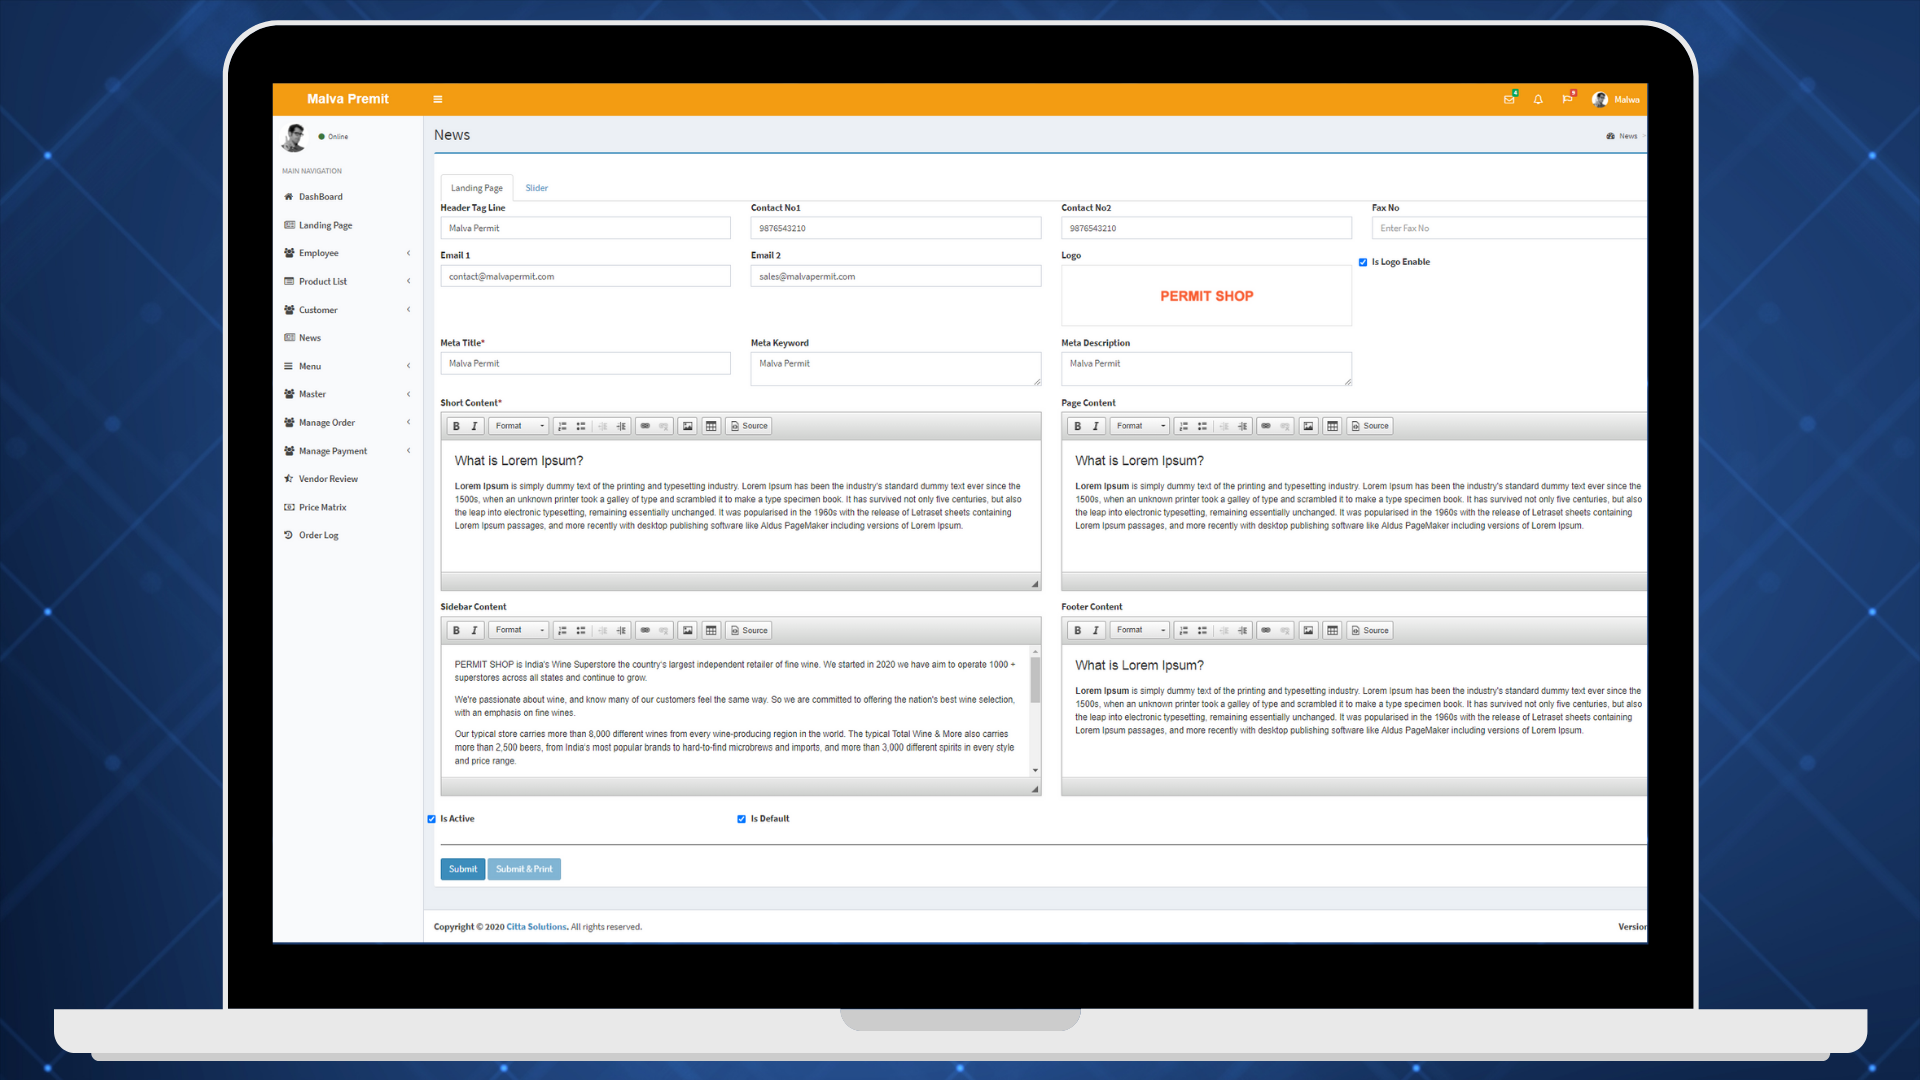Insert table in Sidebar Content editor
This screenshot has width=1920, height=1080.
tap(711, 630)
